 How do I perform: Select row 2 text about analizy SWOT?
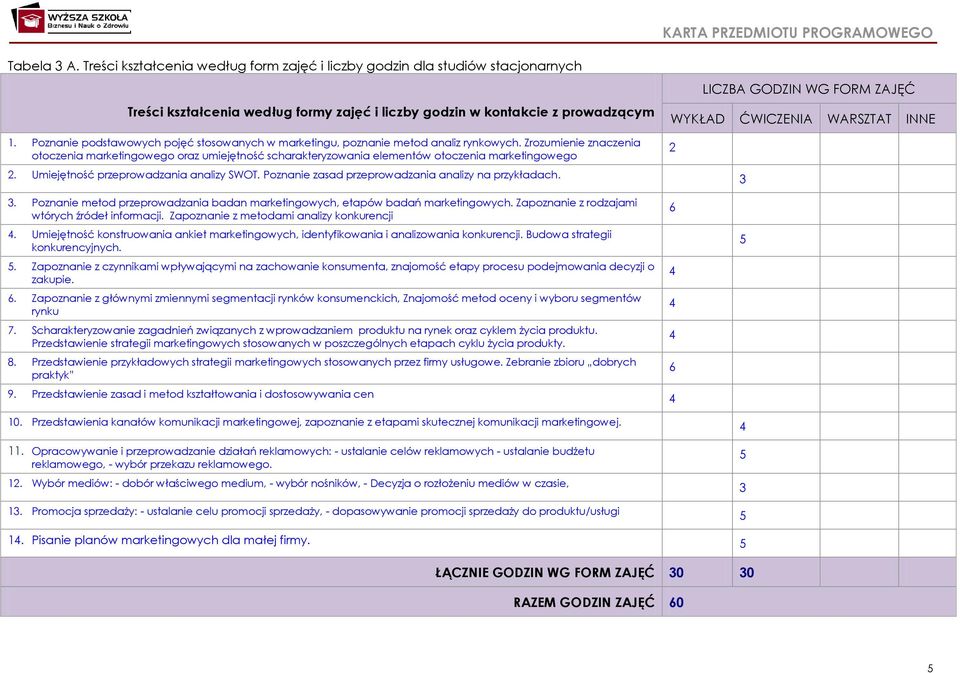coord(296,175)
